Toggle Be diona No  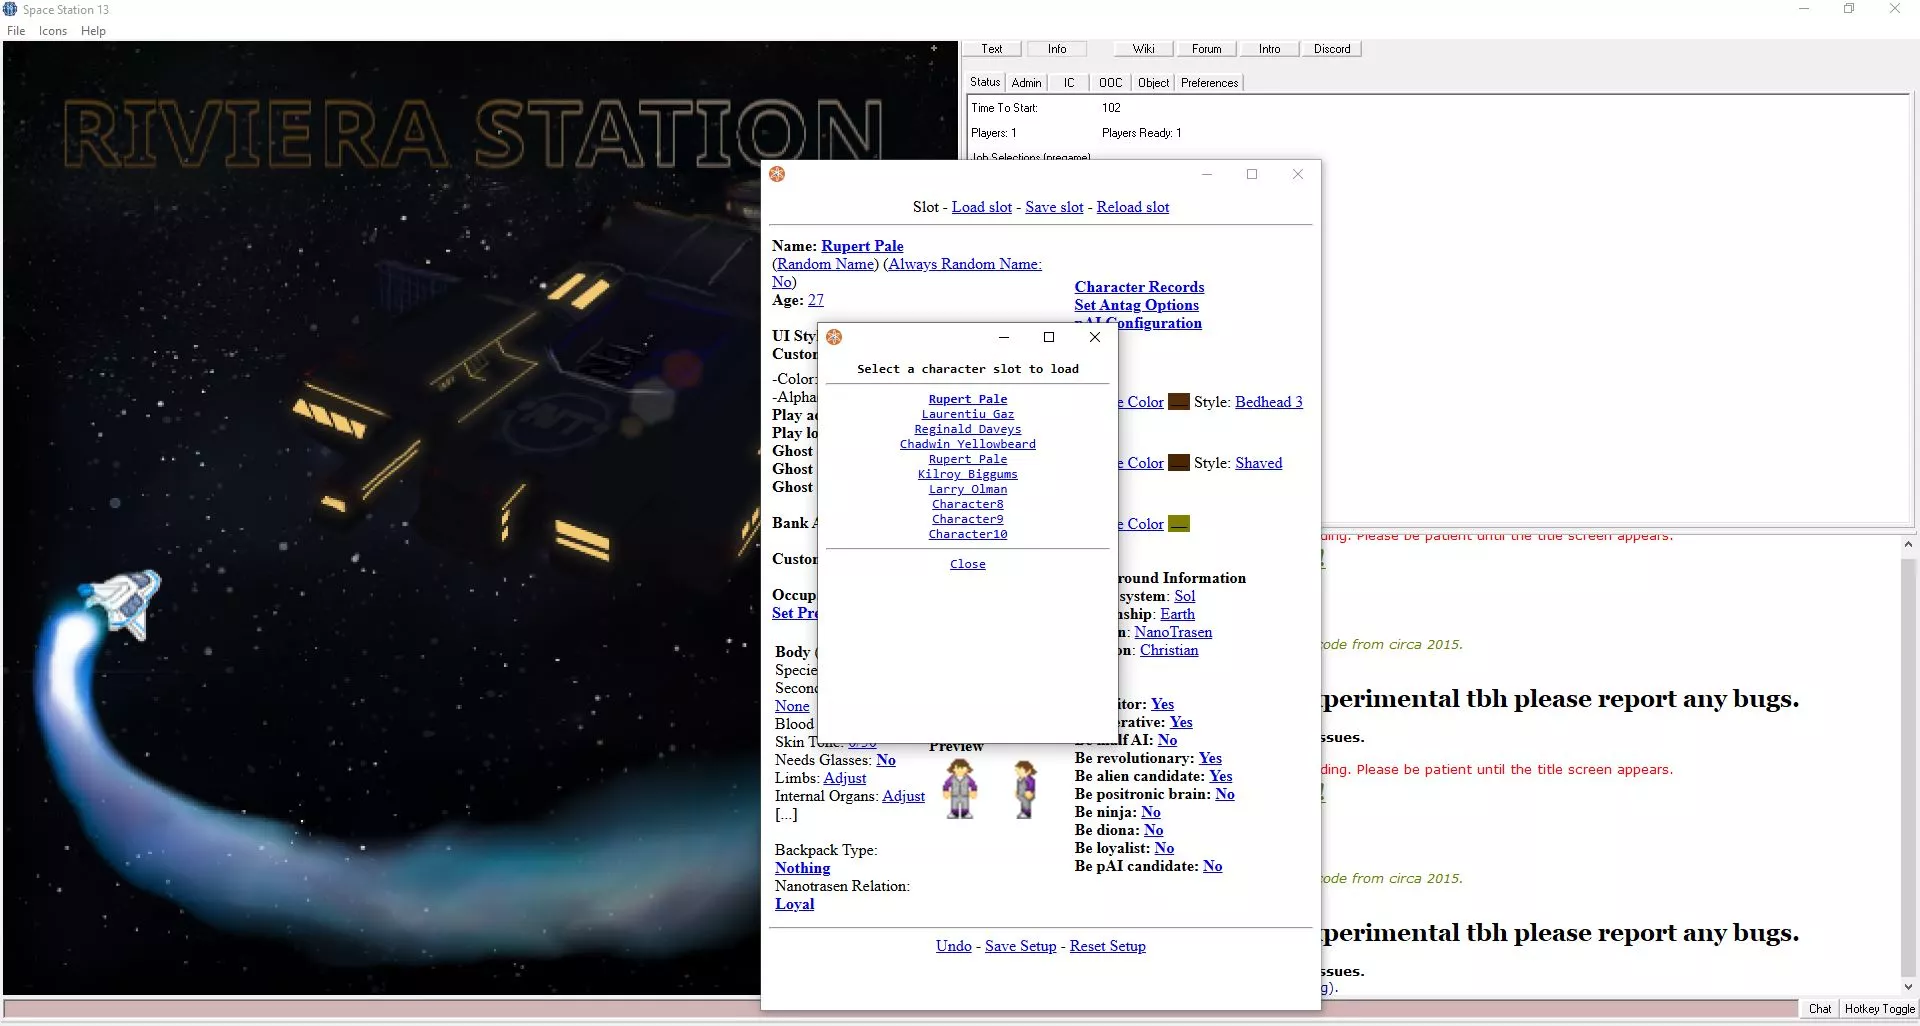(1154, 830)
